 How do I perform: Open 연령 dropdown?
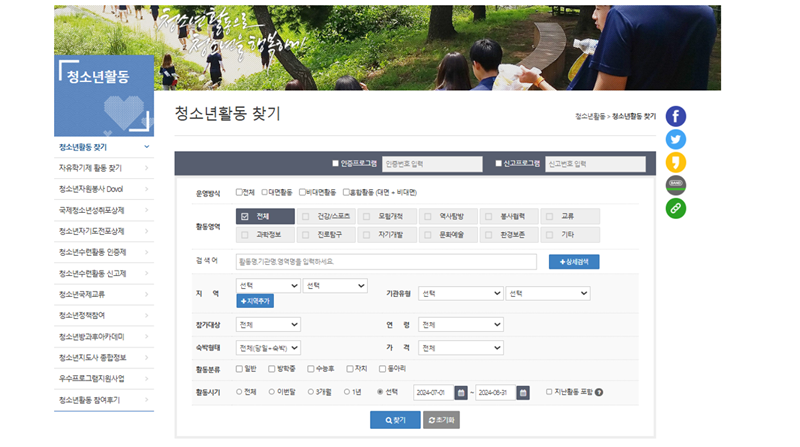click(x=461, y=325)
